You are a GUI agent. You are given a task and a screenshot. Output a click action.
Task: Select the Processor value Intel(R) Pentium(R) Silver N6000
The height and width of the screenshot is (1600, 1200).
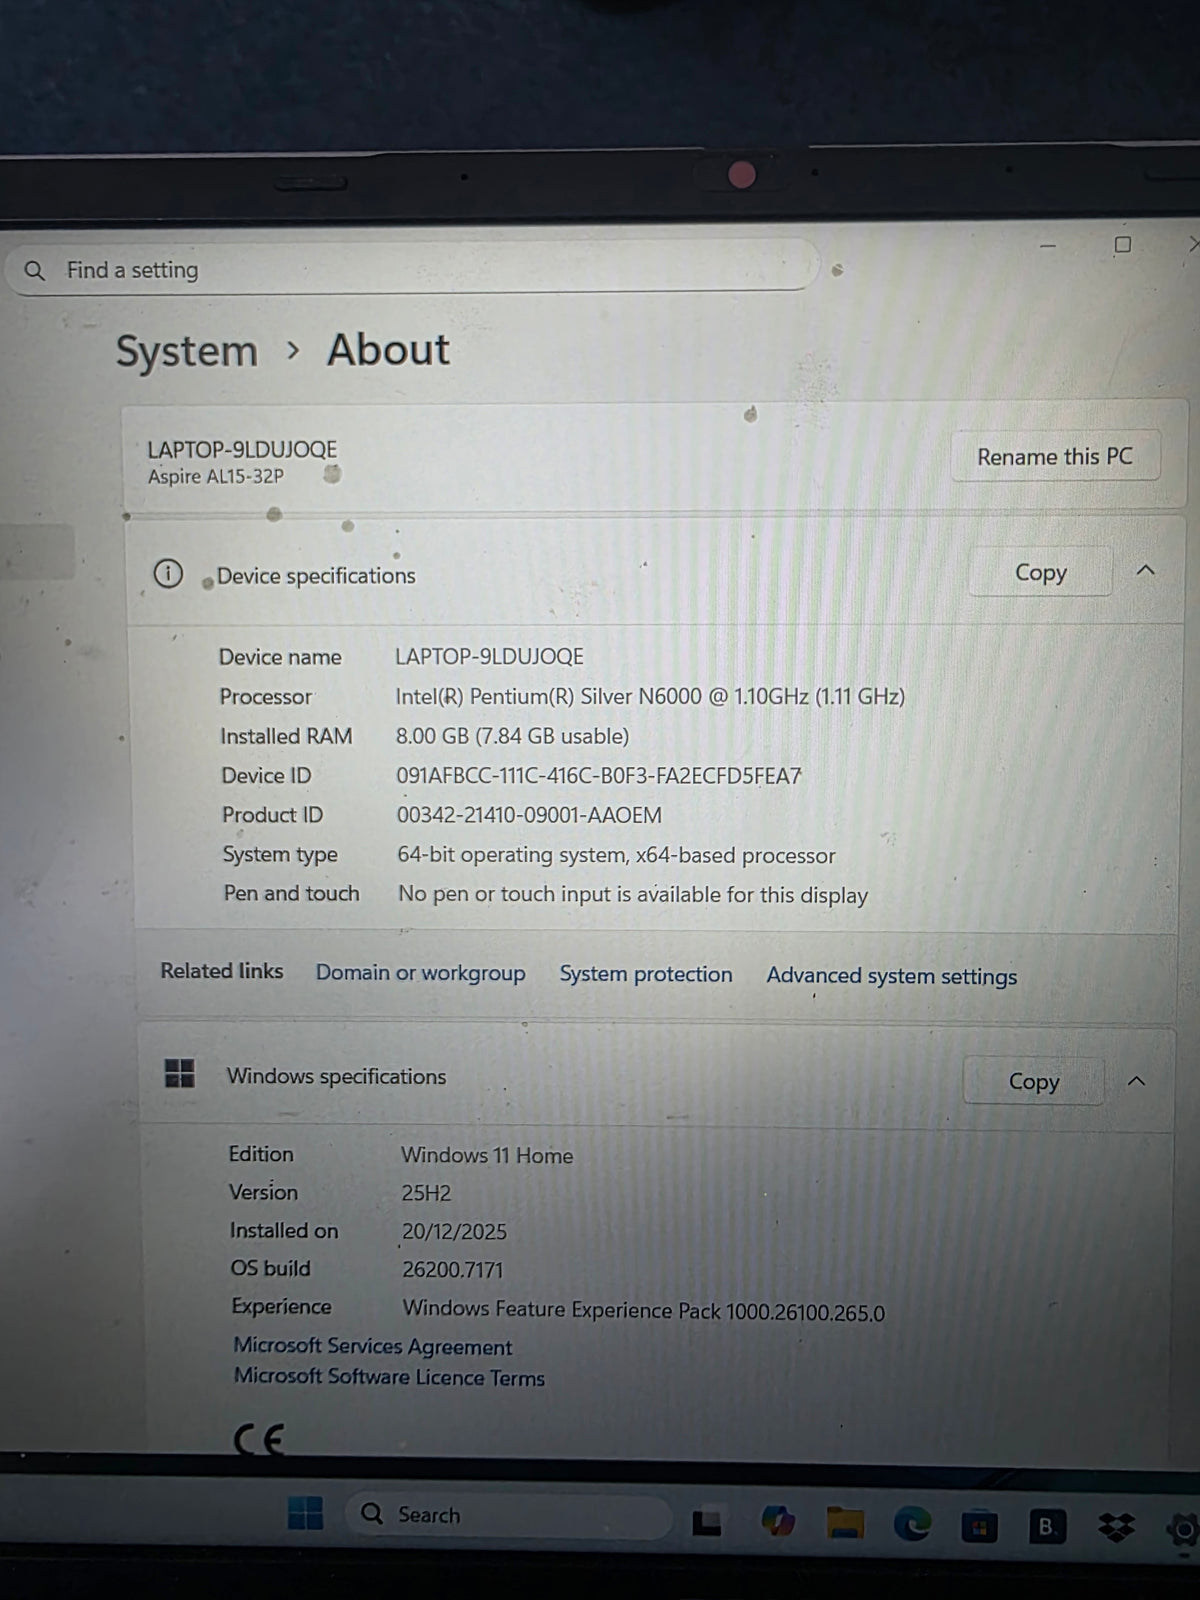(x=650, y=696)
